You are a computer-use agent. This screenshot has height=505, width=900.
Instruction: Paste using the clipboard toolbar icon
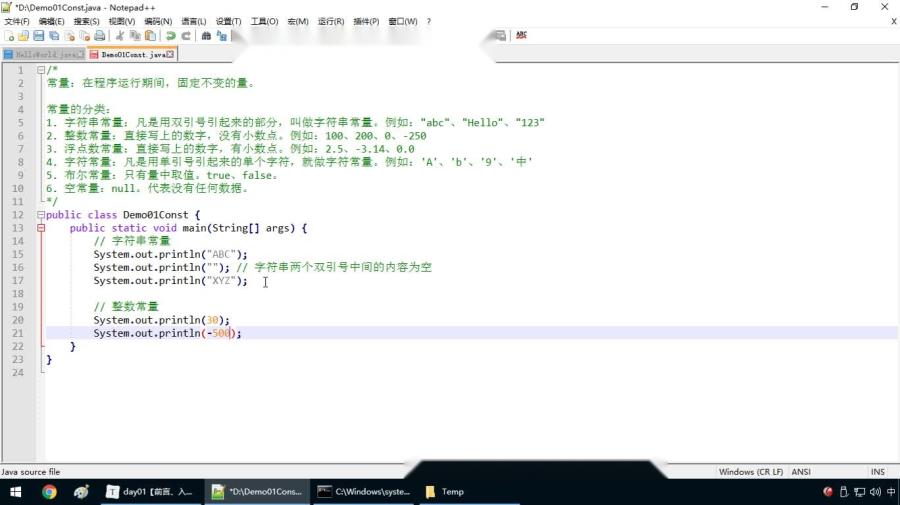[150, 36]
